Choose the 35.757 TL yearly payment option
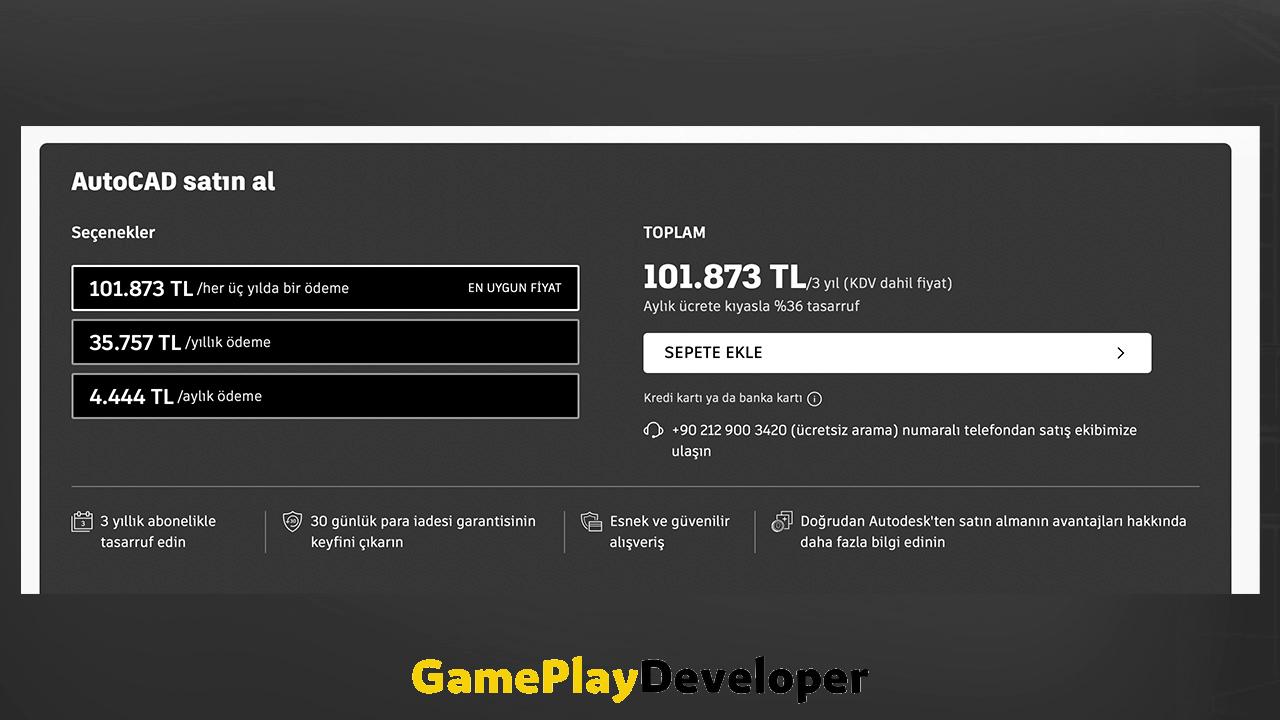Image resolution: width=1280 pixels, height=720 pixels. (x=325, y=342)
